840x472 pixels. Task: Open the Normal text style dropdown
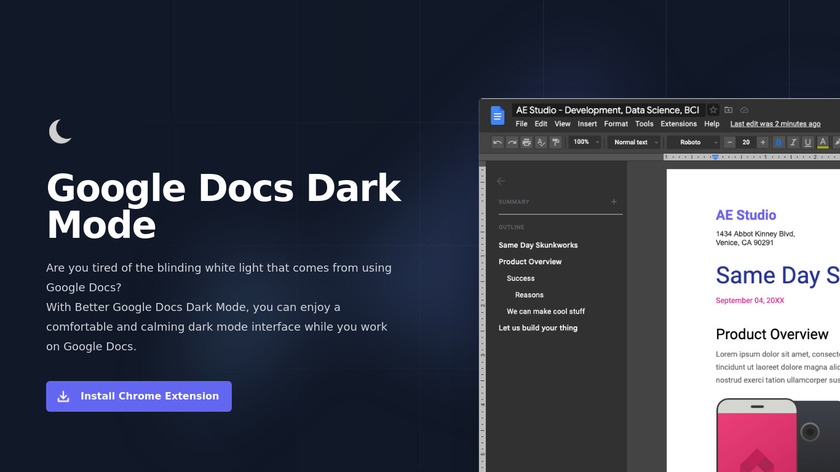tap(634, 143)
